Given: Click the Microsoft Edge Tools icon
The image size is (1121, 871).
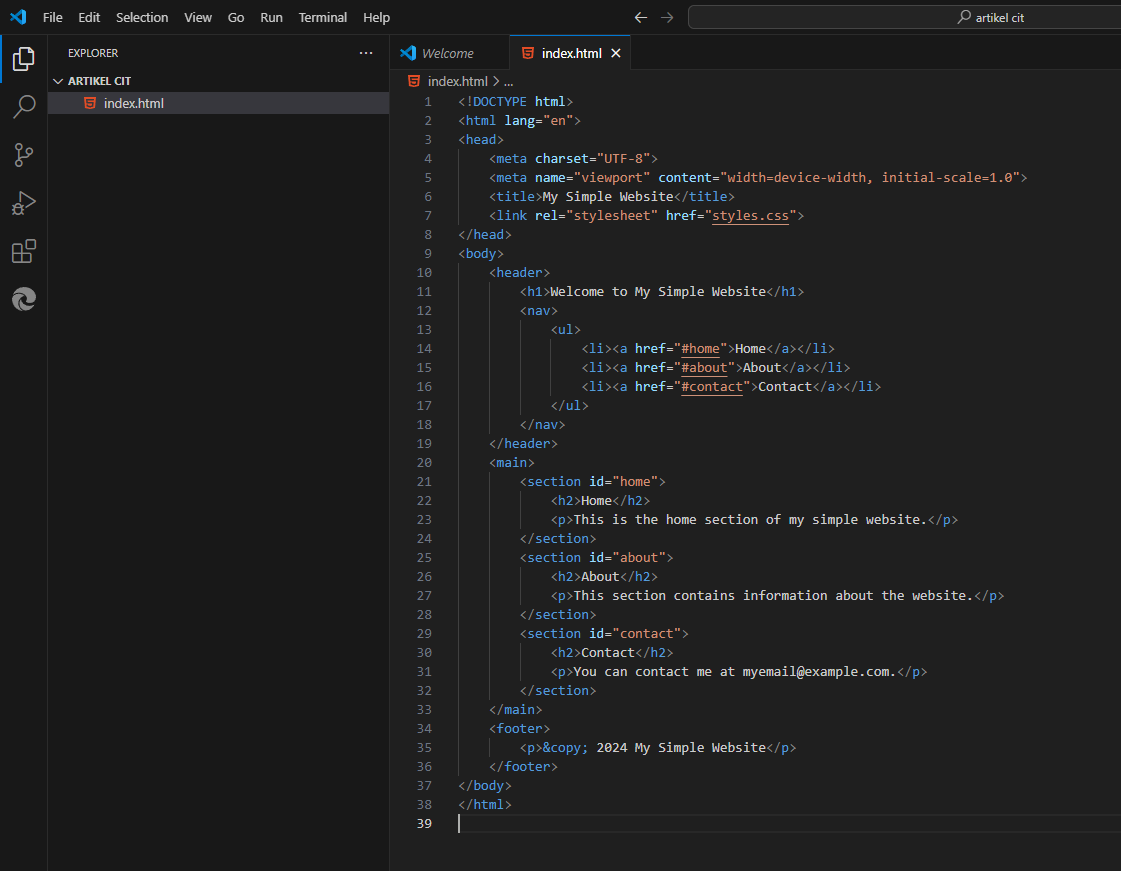Looking at the screenshot, I should click(23, 299).
